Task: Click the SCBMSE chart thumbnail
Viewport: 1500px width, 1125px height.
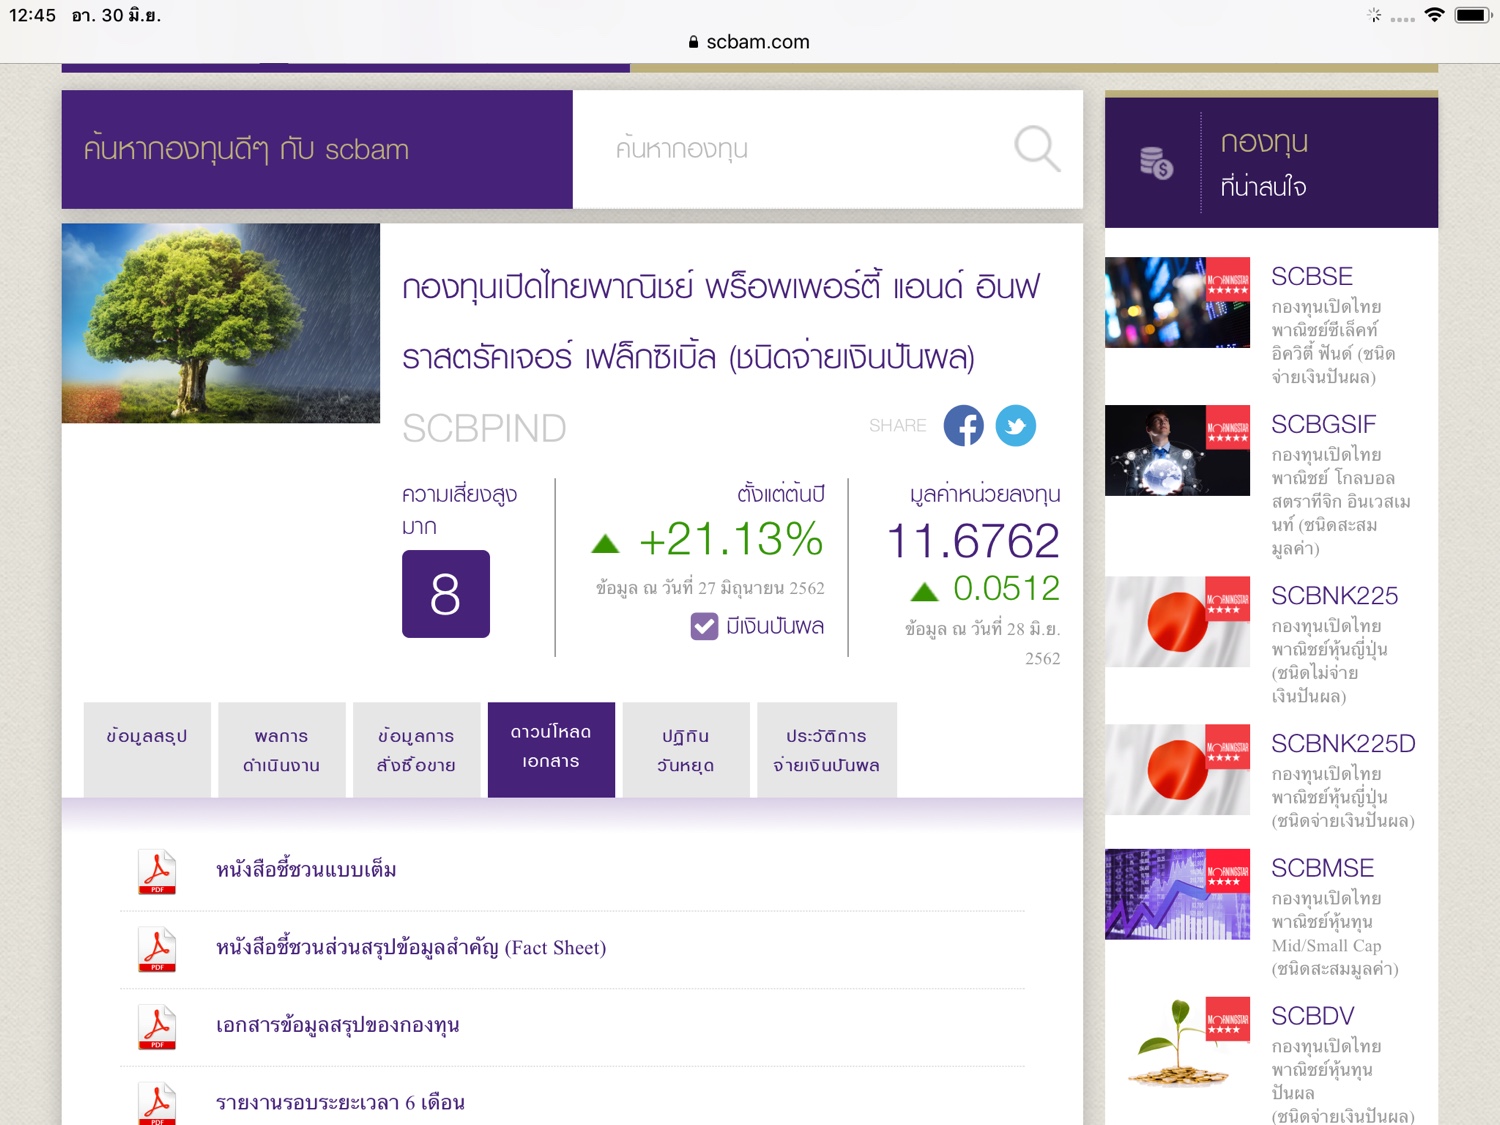Action: [x=1177, y=894]
